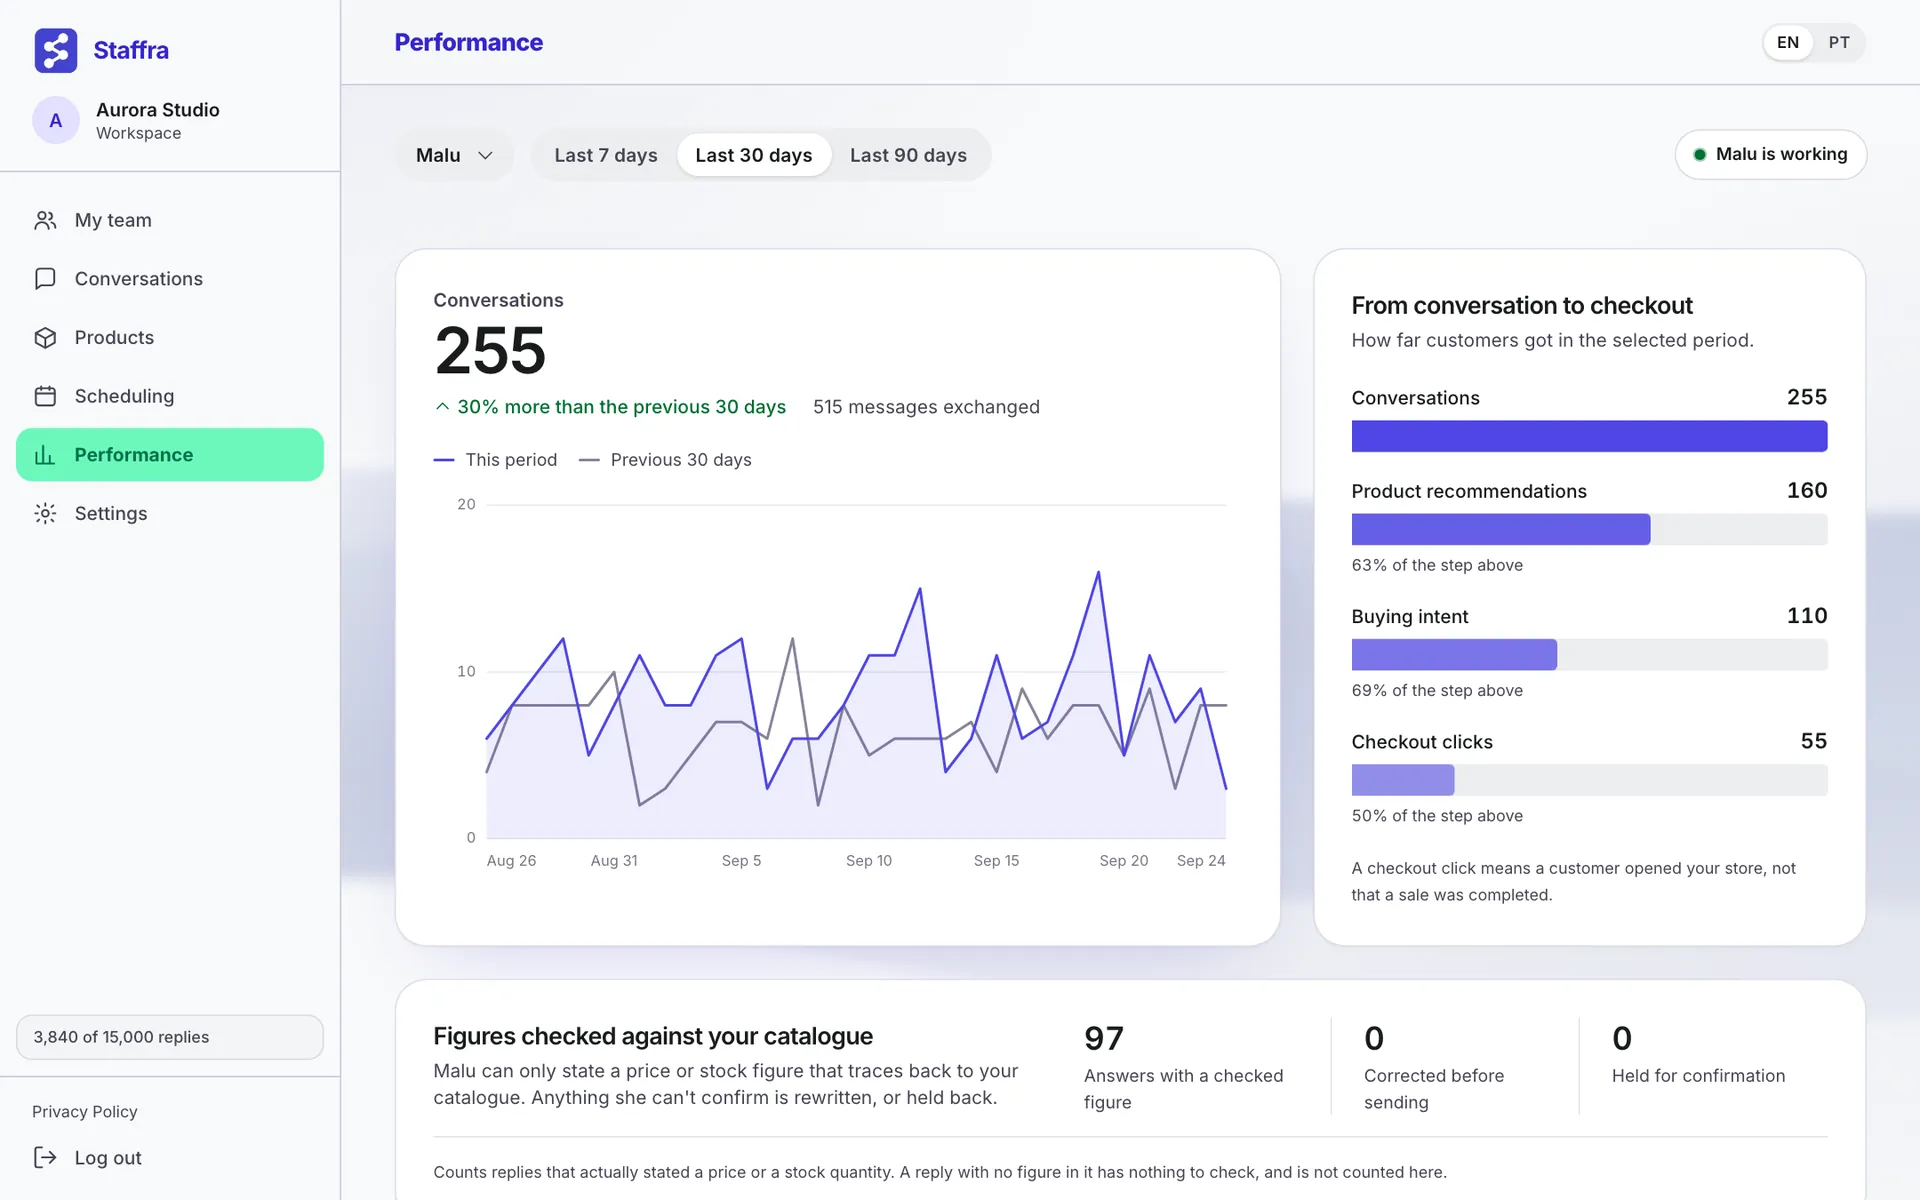Click the green status dot for Malu
This screenshot has width=1920, height=1200.
click(1699, 154)
